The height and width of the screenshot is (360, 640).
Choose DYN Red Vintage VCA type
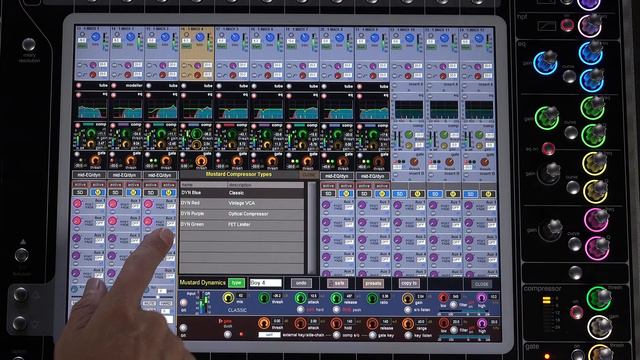tap(242, 203)
